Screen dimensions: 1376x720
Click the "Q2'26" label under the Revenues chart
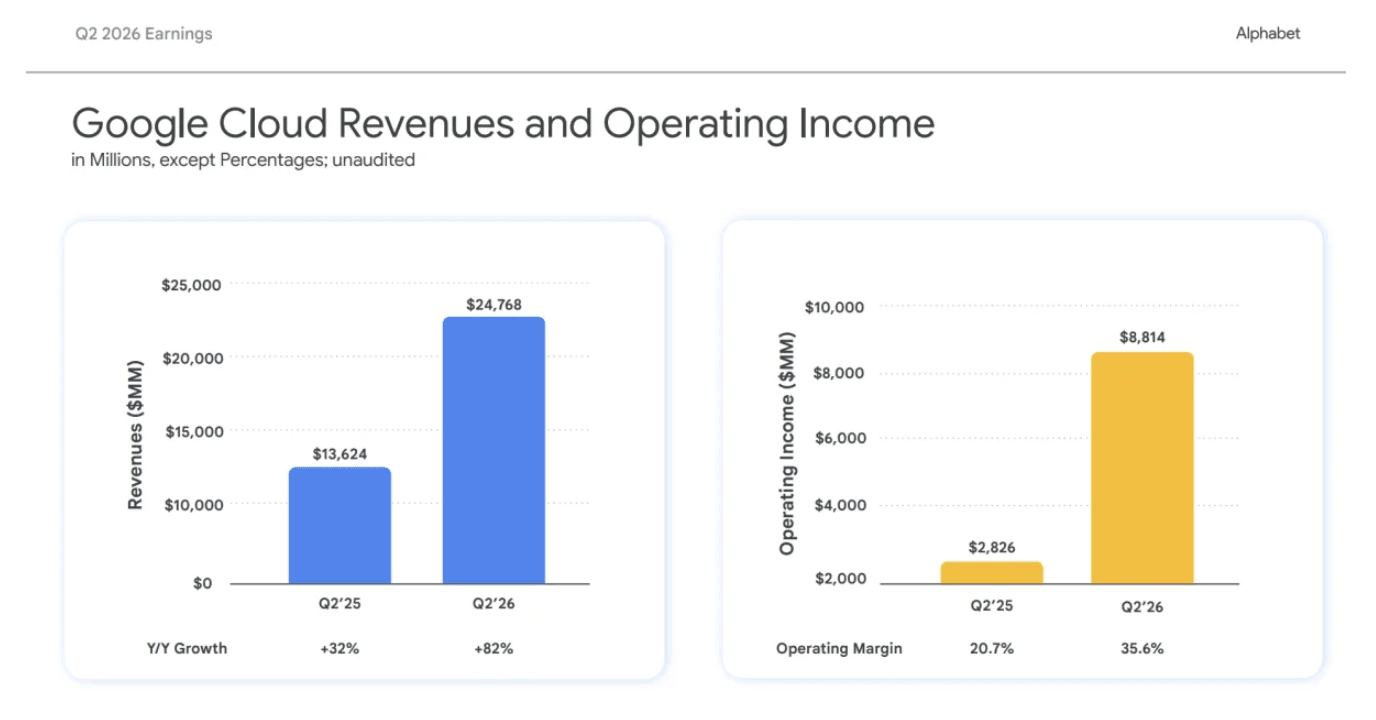click(x=494, y=604)
